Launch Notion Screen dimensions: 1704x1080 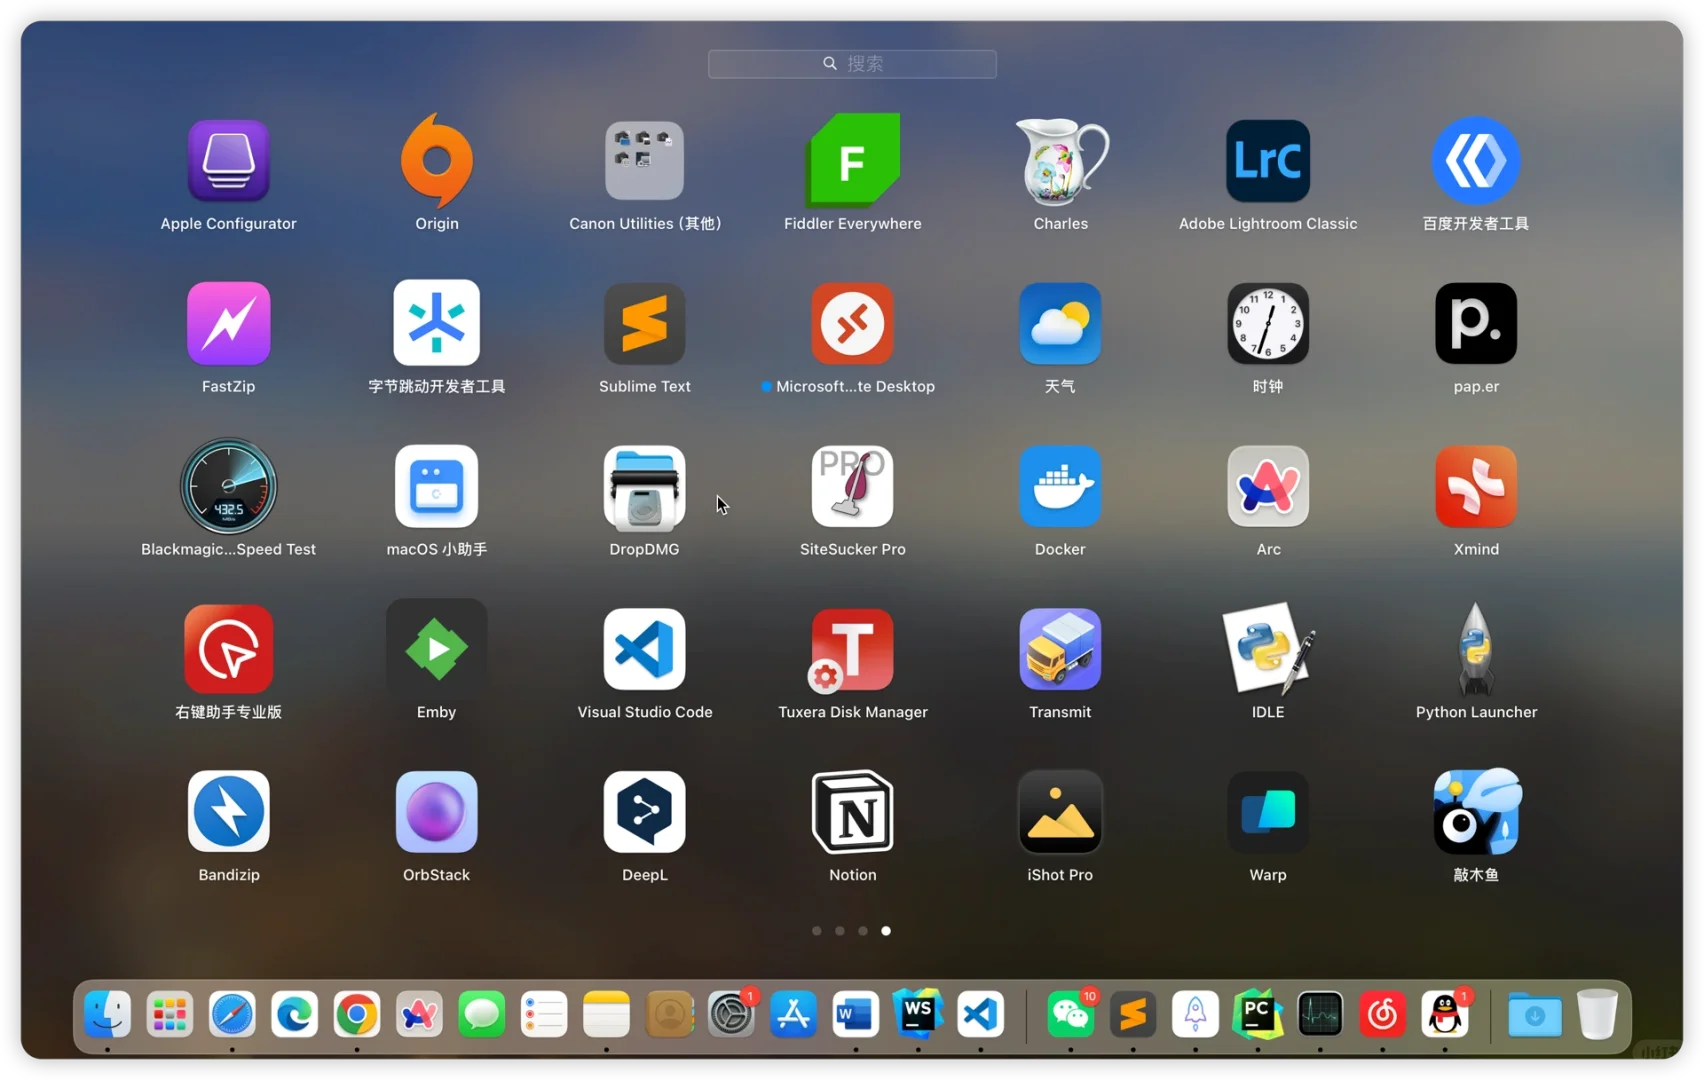click(853, 812)
